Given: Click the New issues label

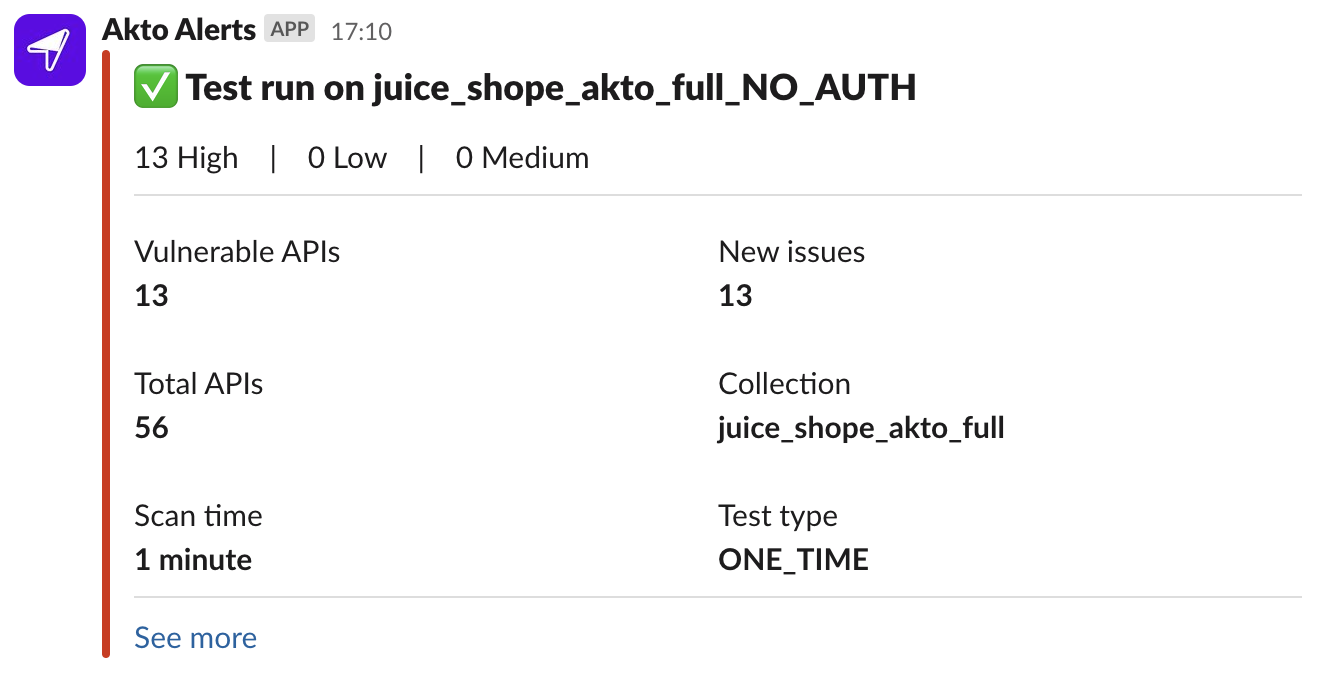Looking at the screenshot, I should tap(791, 252).
